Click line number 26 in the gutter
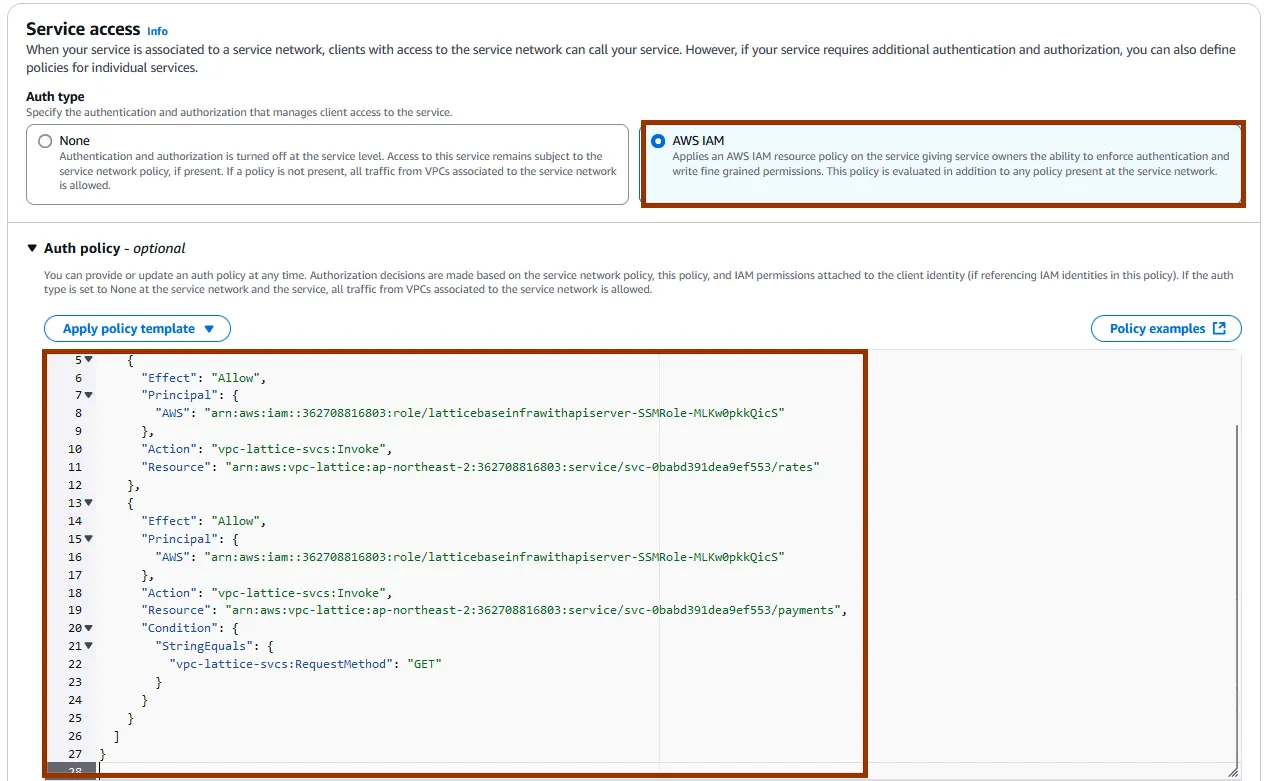Viewport: 1272px width, 781px height. (75, 736)
